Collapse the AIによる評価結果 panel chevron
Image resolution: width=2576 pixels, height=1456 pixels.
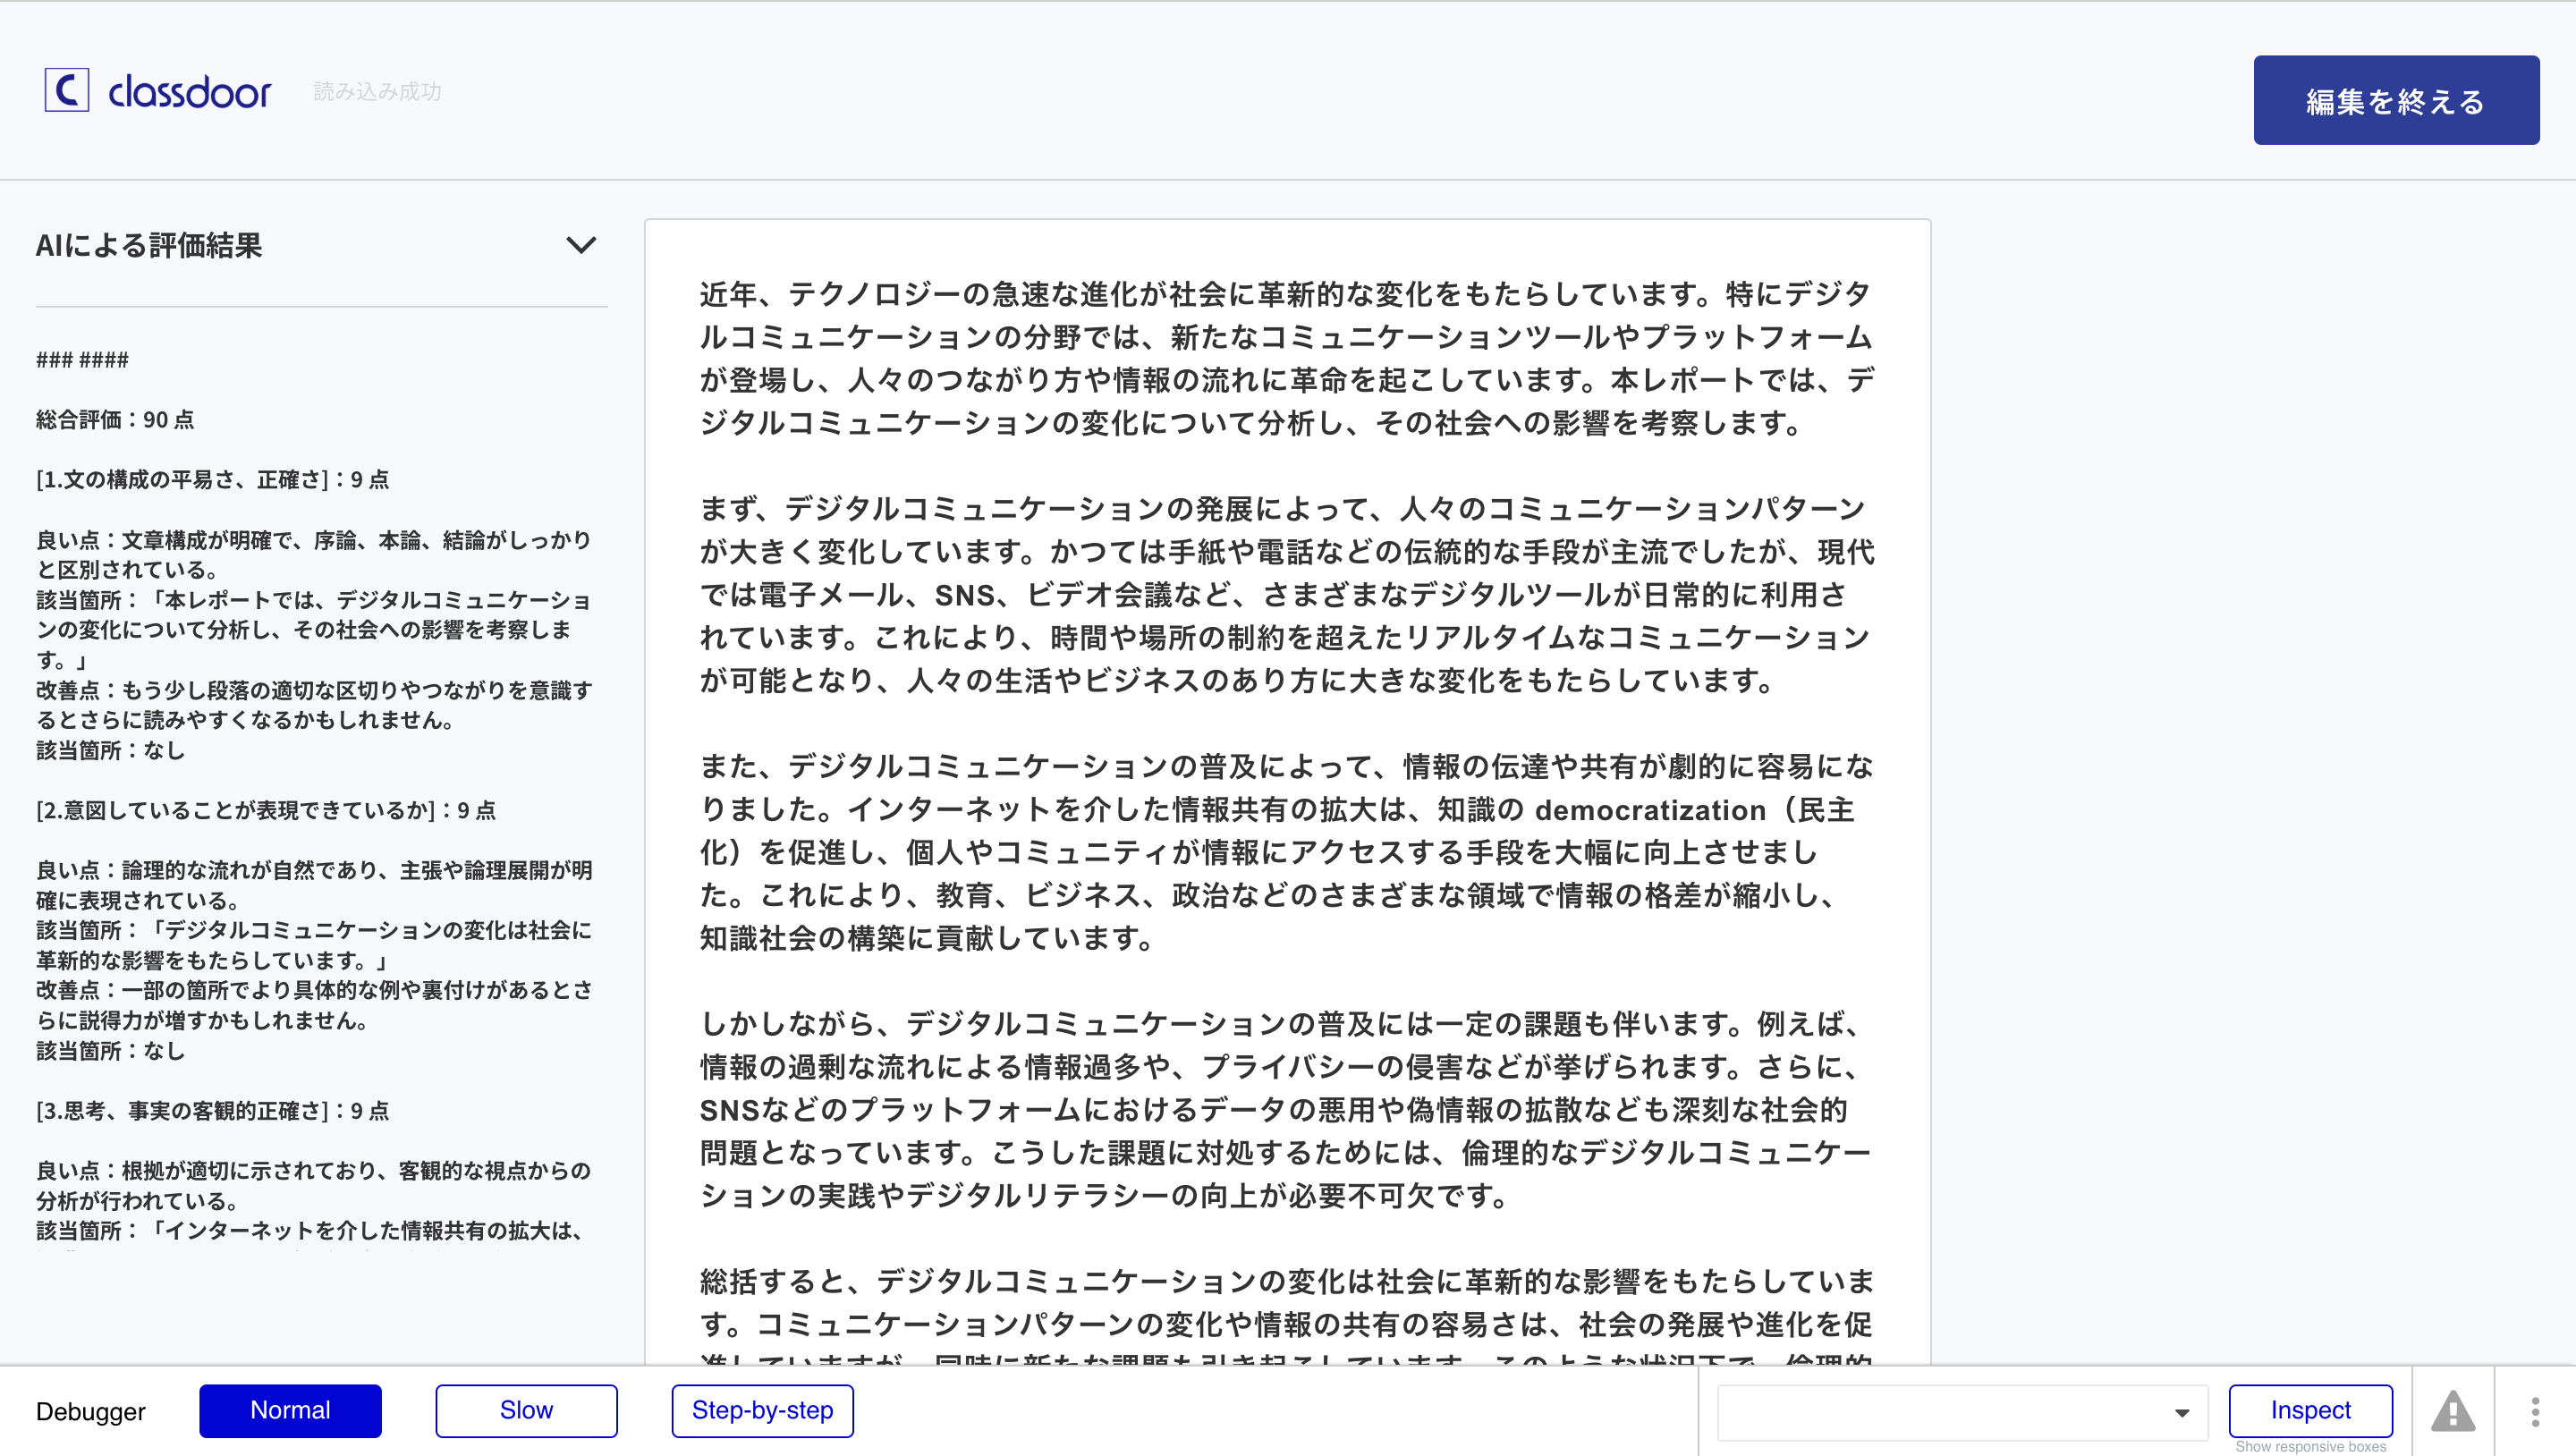[x=581, y=245]
